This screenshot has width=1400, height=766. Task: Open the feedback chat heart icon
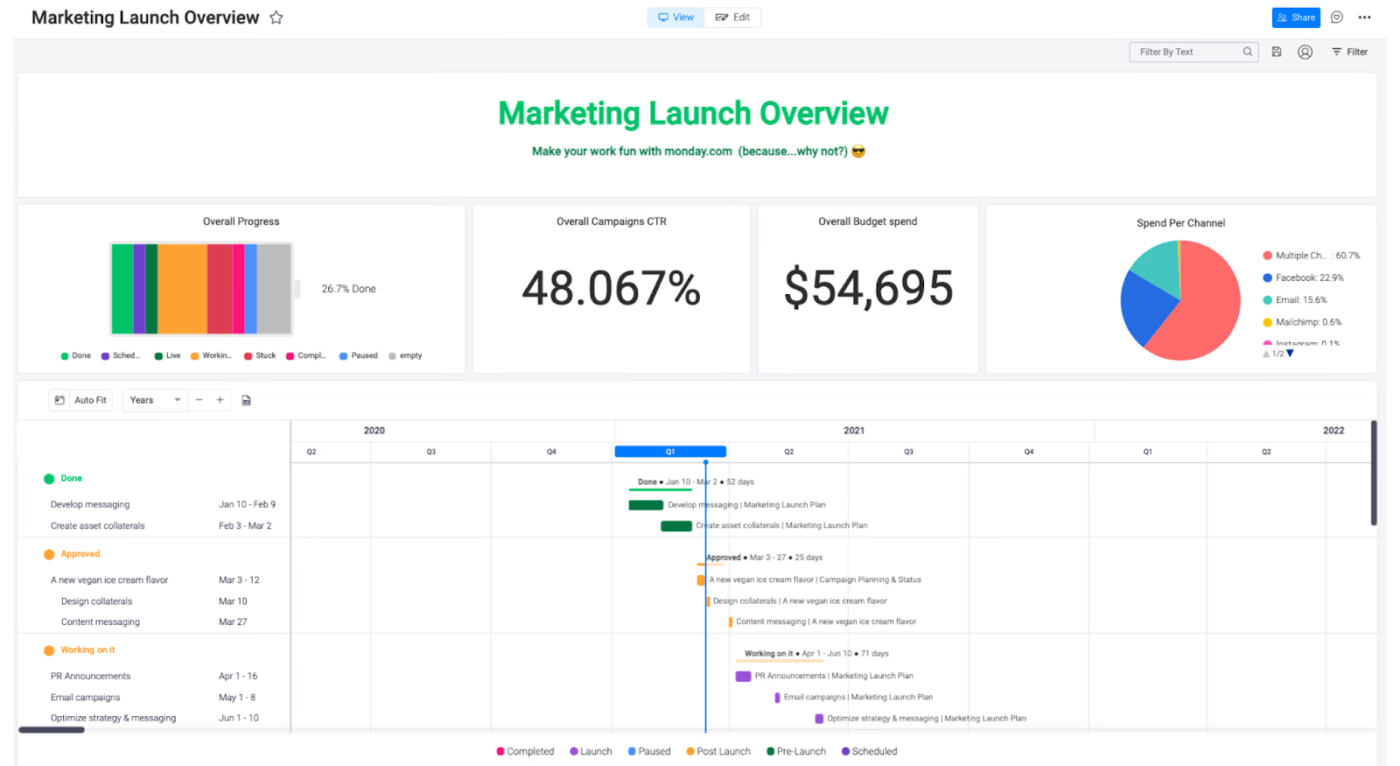[x=1337, y=18]
